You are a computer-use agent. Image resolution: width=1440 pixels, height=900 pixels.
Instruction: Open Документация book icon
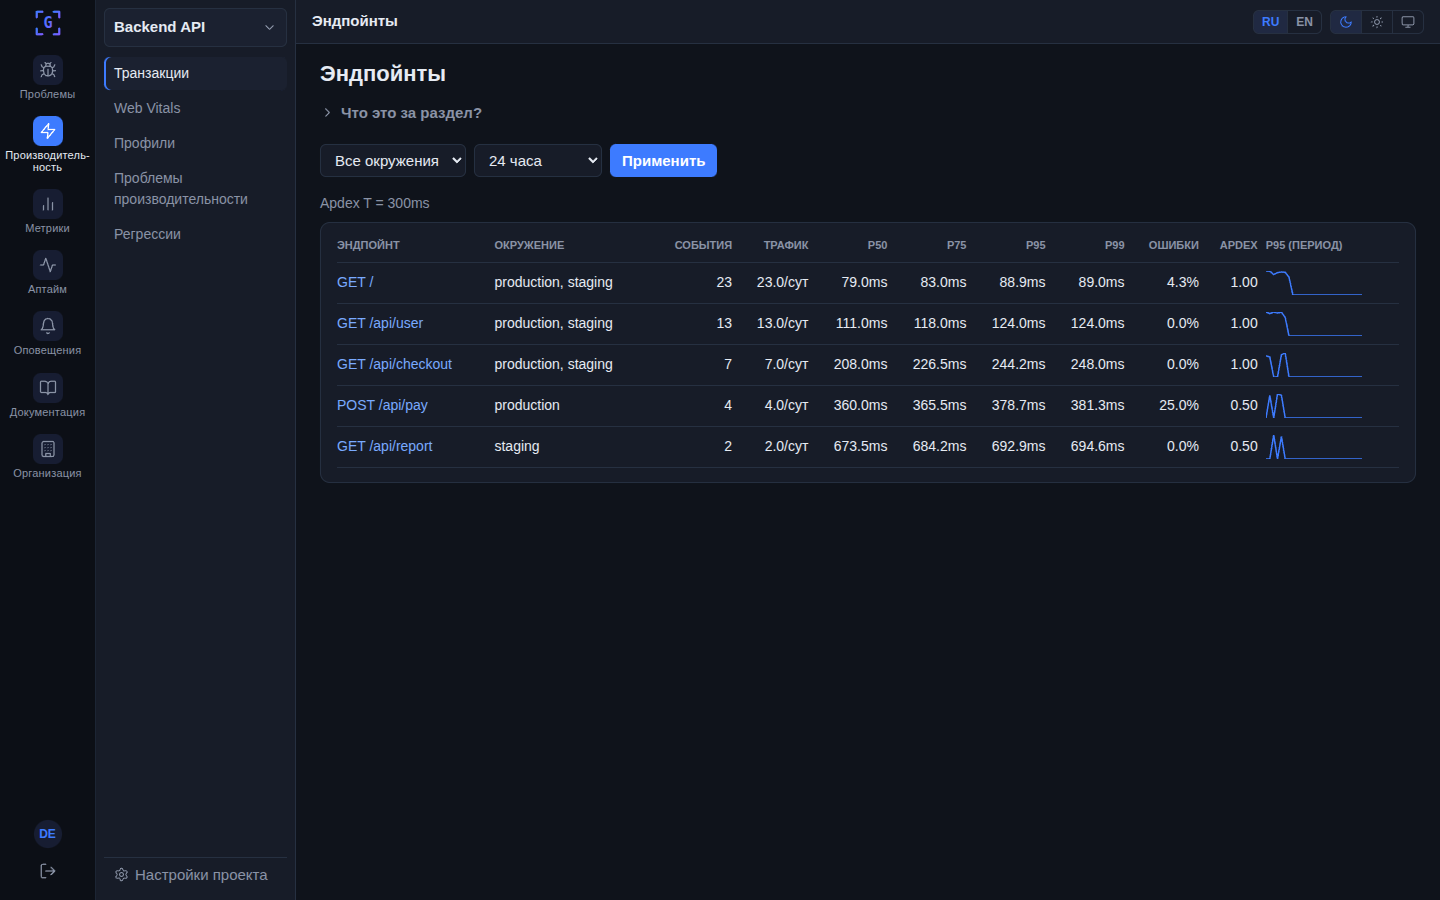click(47, 387)
